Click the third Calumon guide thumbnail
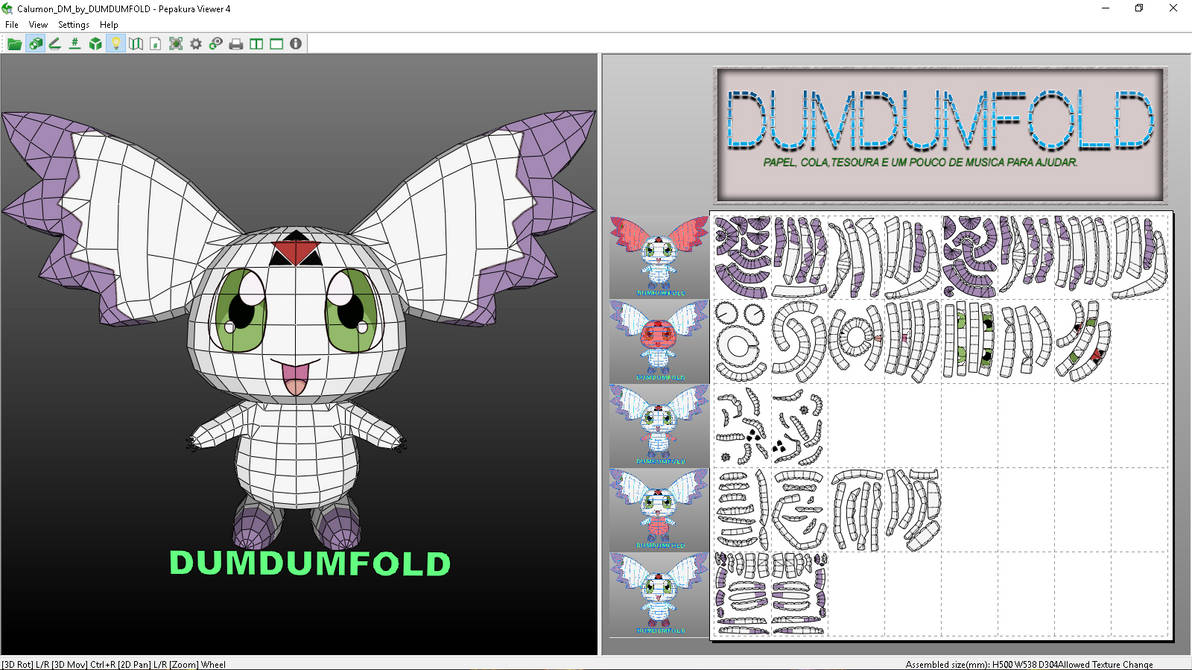The image size is (1192, 670). [658, 425]
